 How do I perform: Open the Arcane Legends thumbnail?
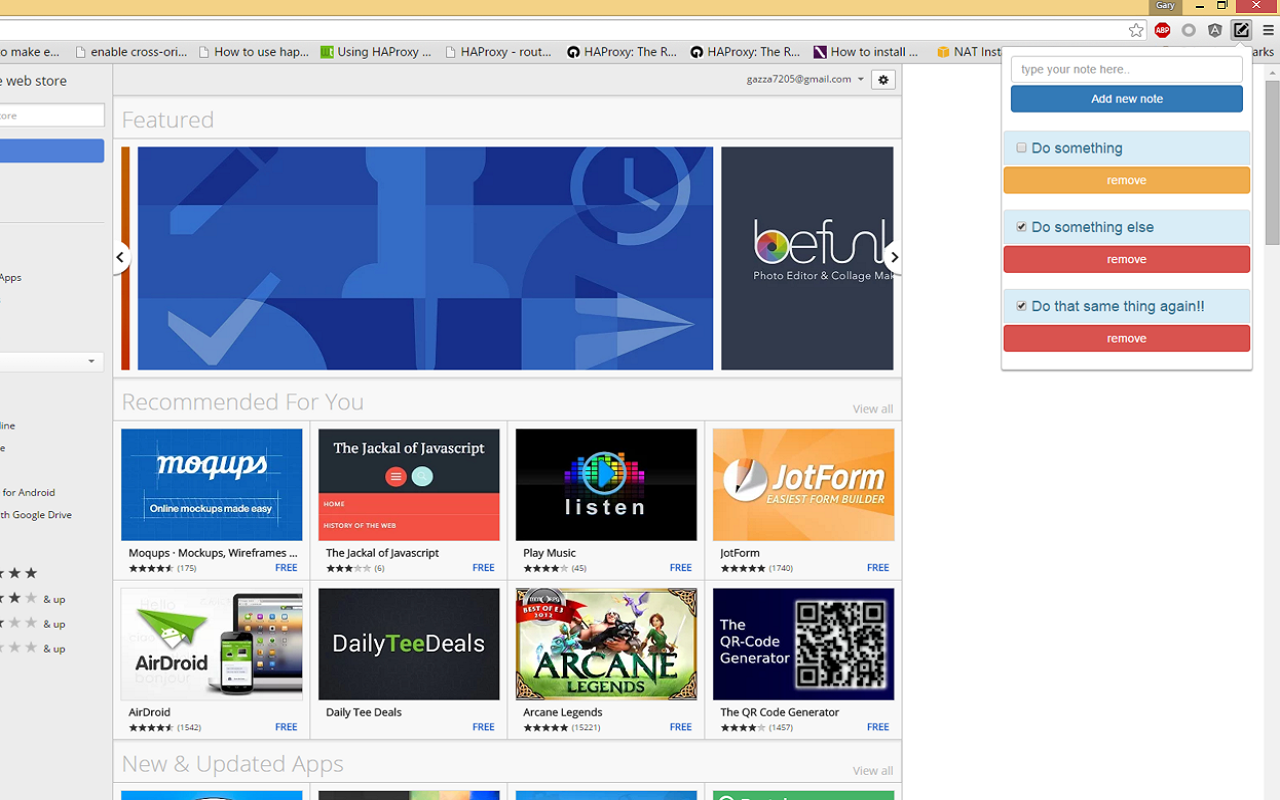point(606,644)
